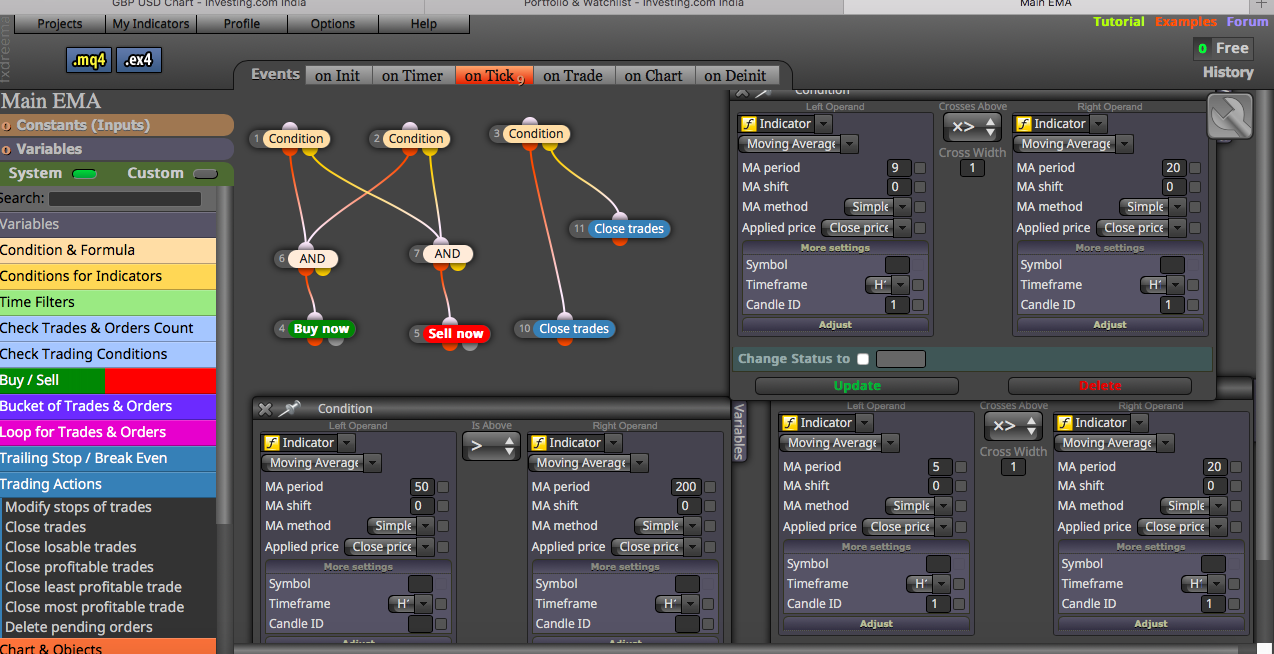
Task: Click f icon of Indicator above MA period 200
Action: click(x=539, y=443)
